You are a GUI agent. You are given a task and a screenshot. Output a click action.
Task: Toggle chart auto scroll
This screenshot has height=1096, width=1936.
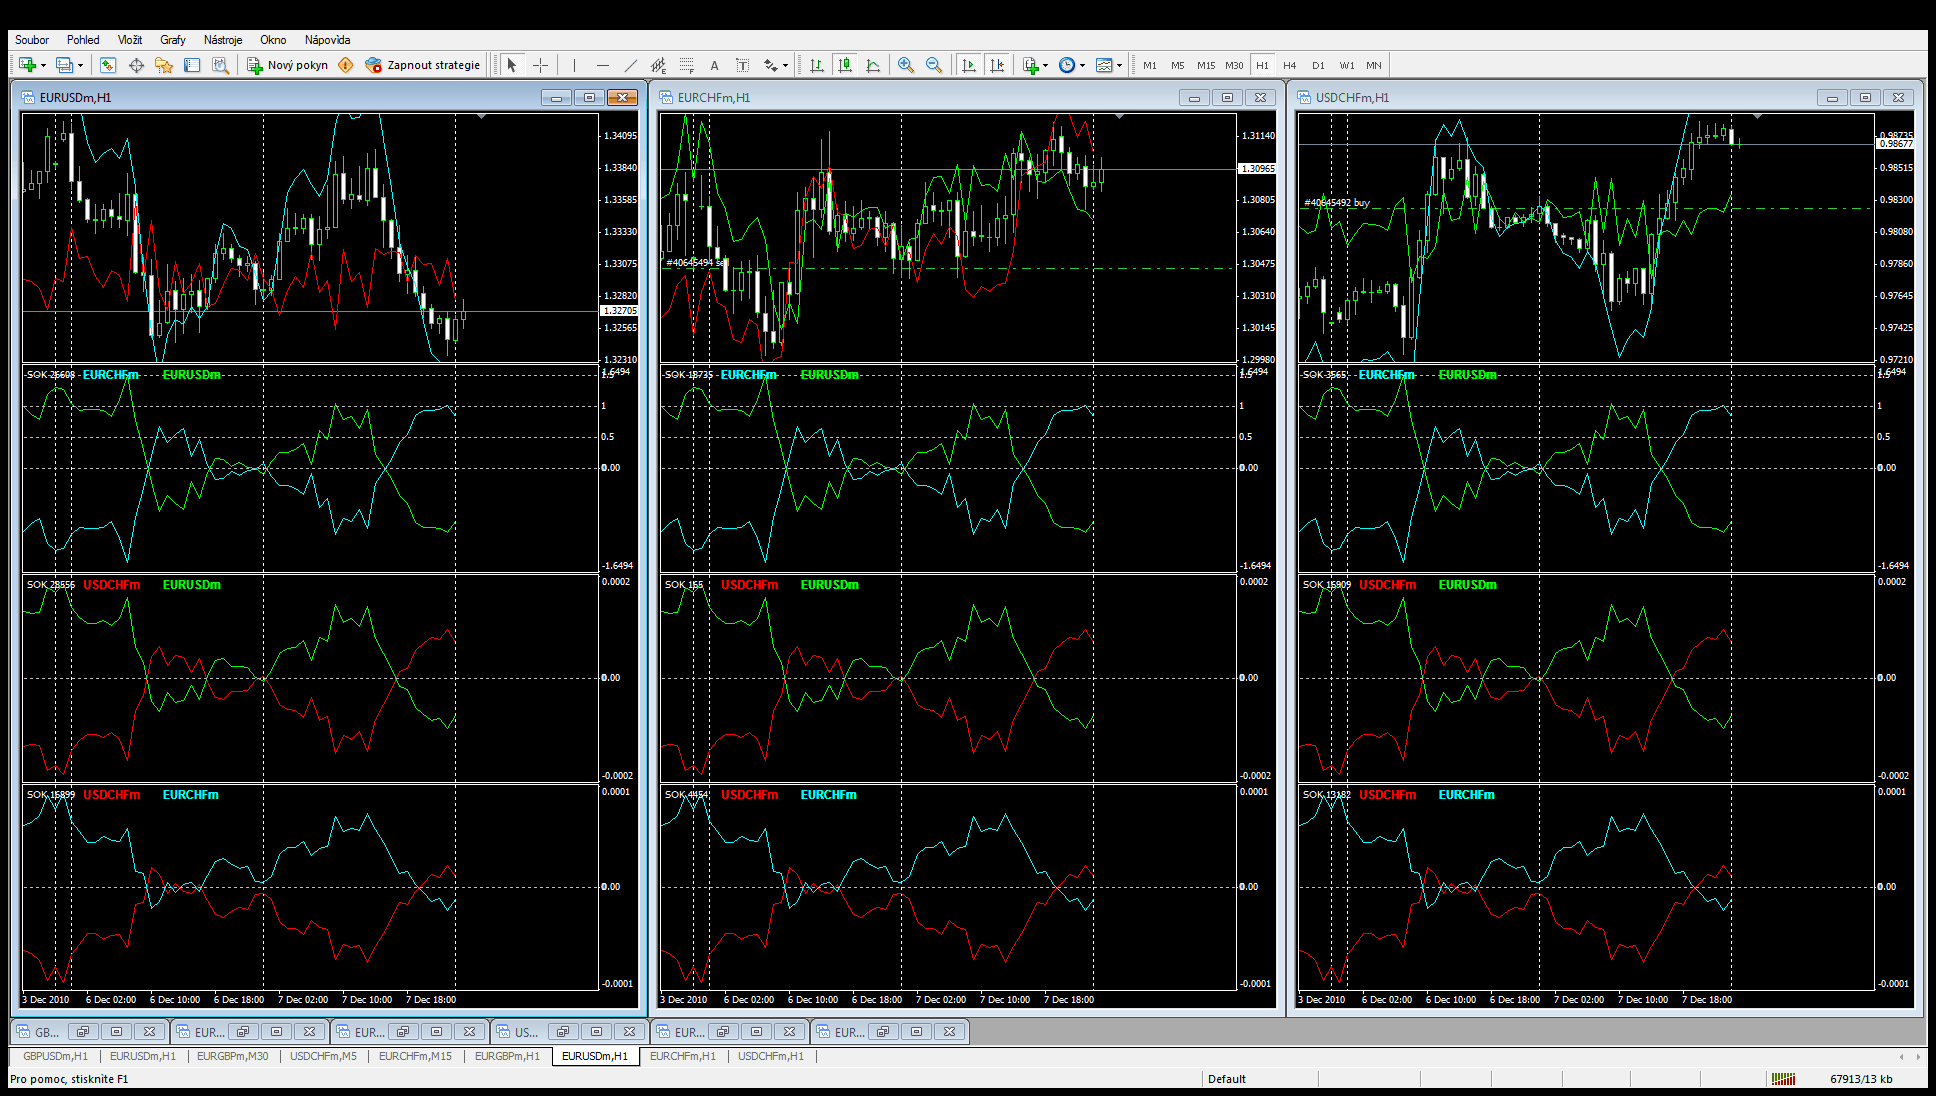point(968,65)
